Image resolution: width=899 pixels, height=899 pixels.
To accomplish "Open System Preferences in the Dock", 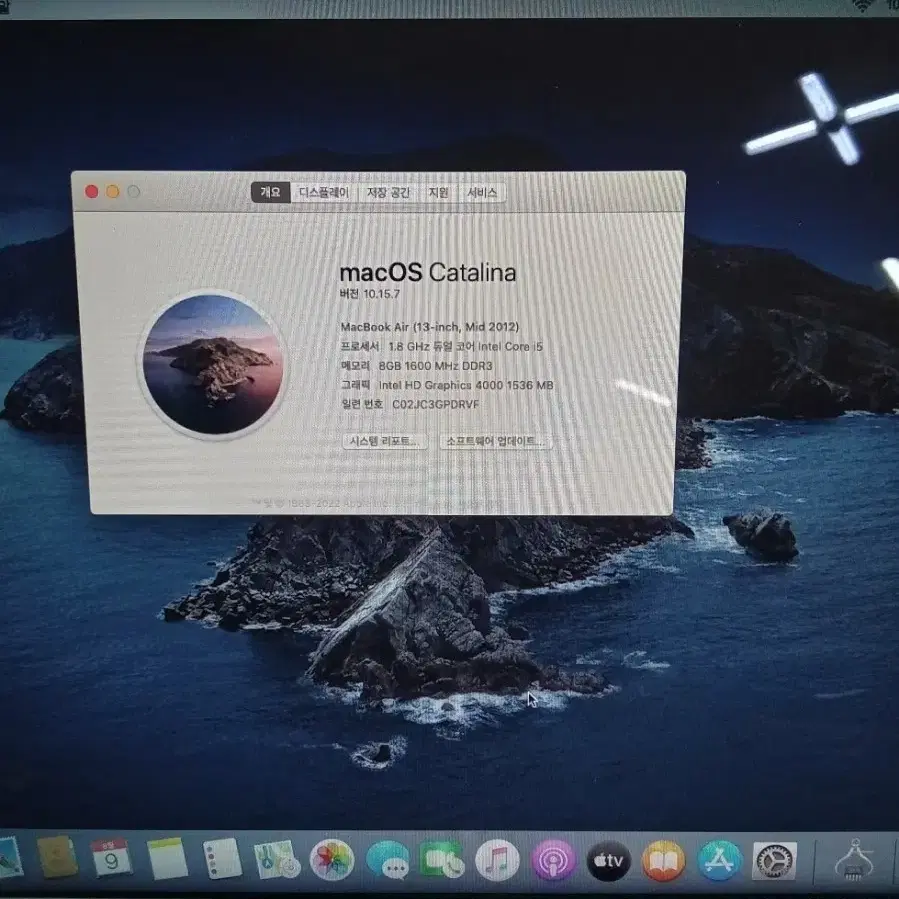I will pos(775,860).
